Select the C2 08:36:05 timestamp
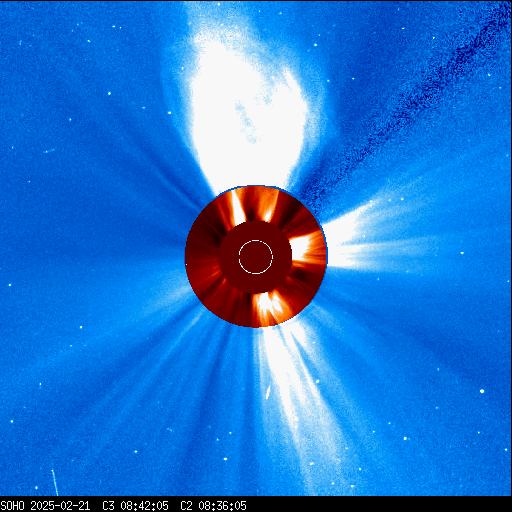512x512 pixels. click(213, 506)
